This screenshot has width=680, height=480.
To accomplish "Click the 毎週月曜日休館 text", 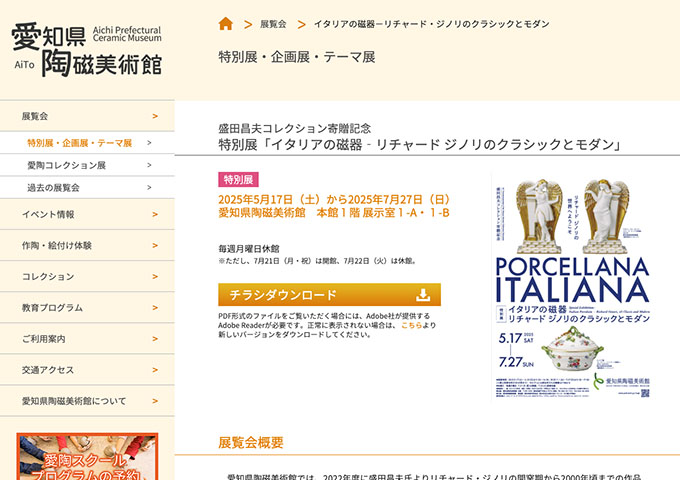I will (249, 249).
